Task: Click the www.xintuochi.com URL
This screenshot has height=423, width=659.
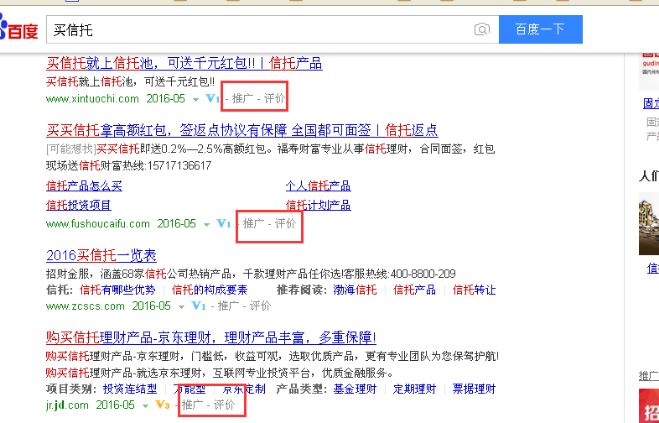Action: (x=92, y=99)
